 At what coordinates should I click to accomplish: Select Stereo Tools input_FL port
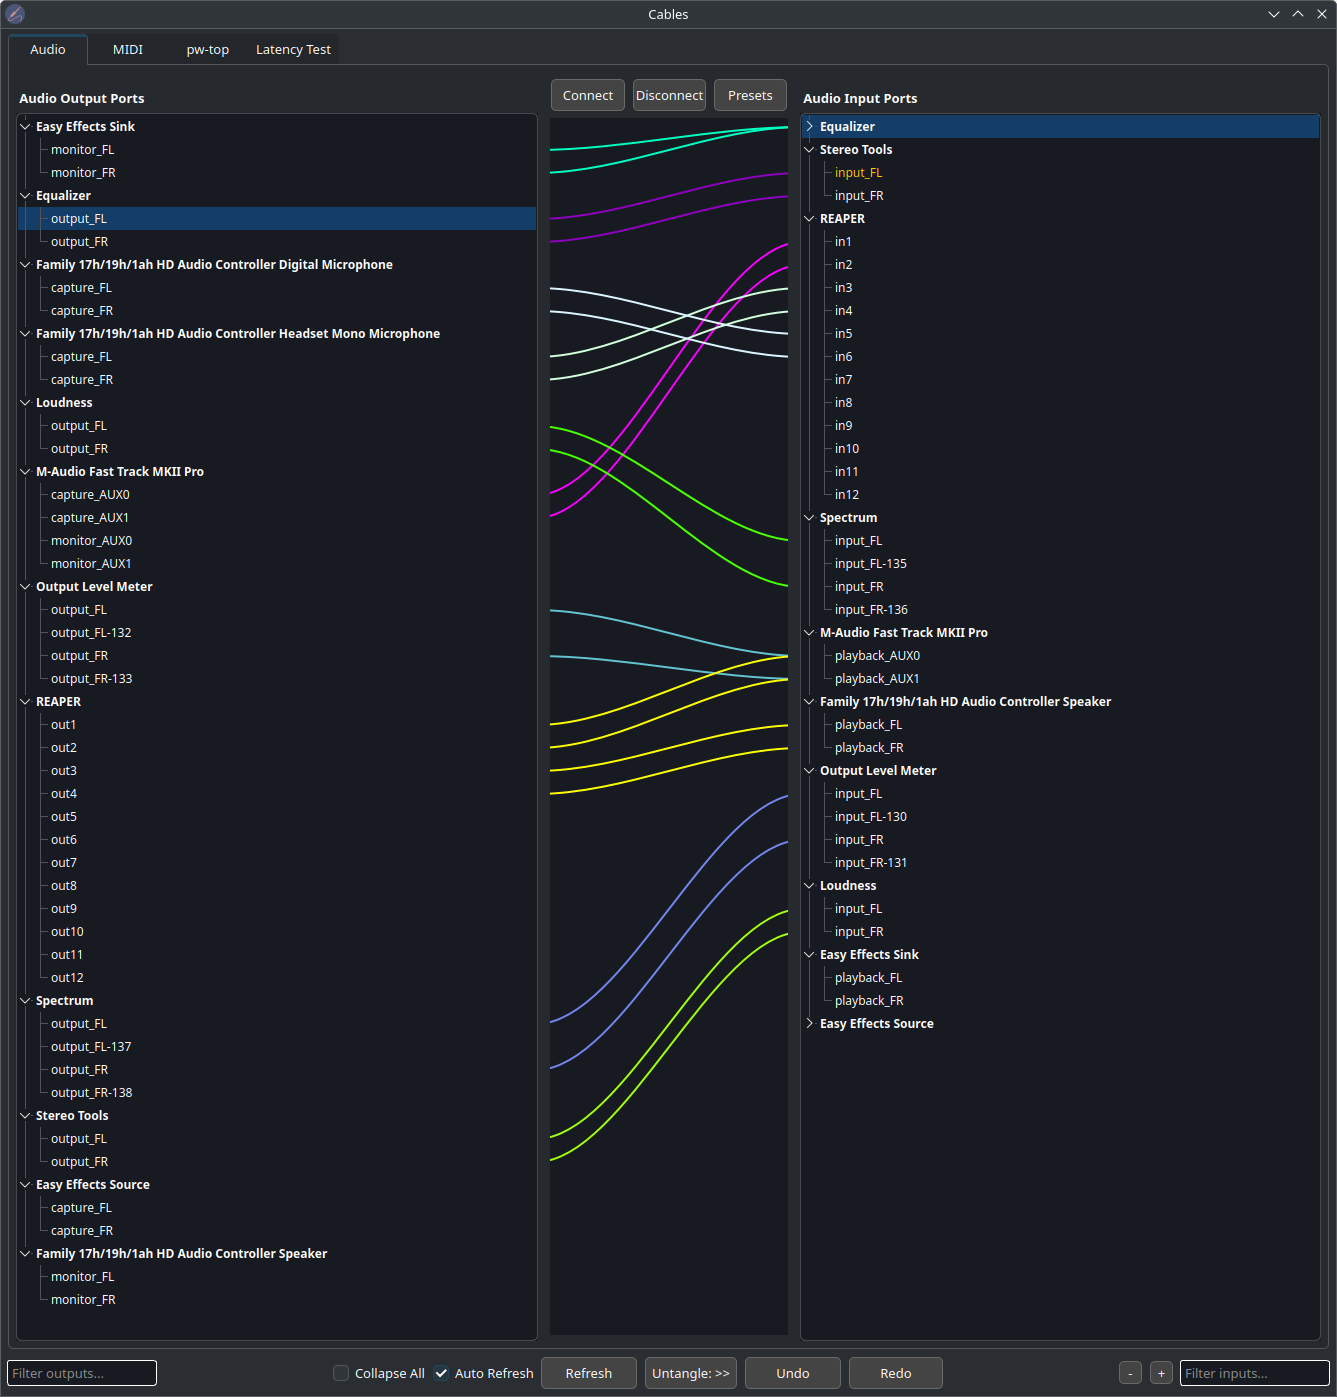point(859,173)
